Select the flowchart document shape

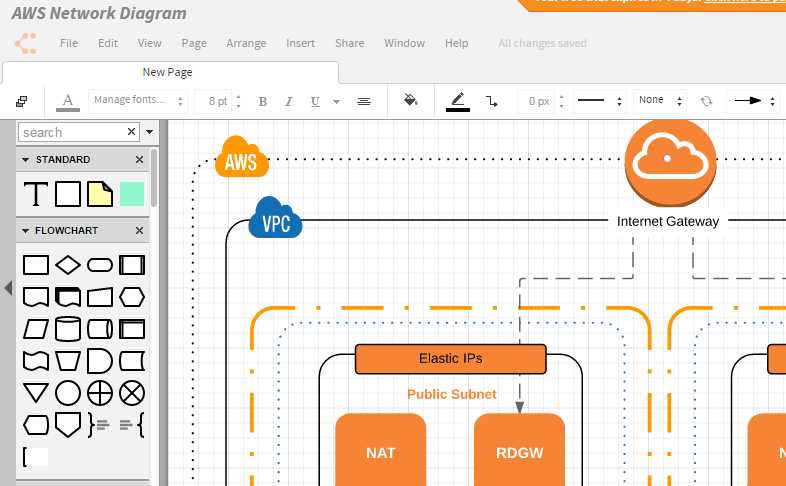pyautogui.click(x=36, y=297)
